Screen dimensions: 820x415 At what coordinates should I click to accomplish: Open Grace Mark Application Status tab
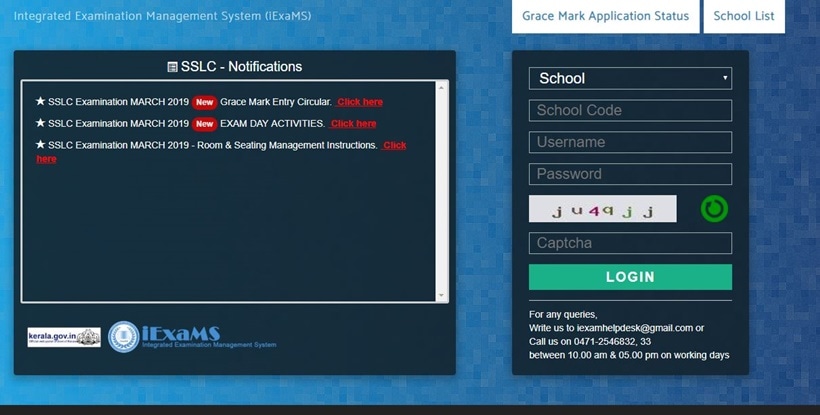[605, 16]
